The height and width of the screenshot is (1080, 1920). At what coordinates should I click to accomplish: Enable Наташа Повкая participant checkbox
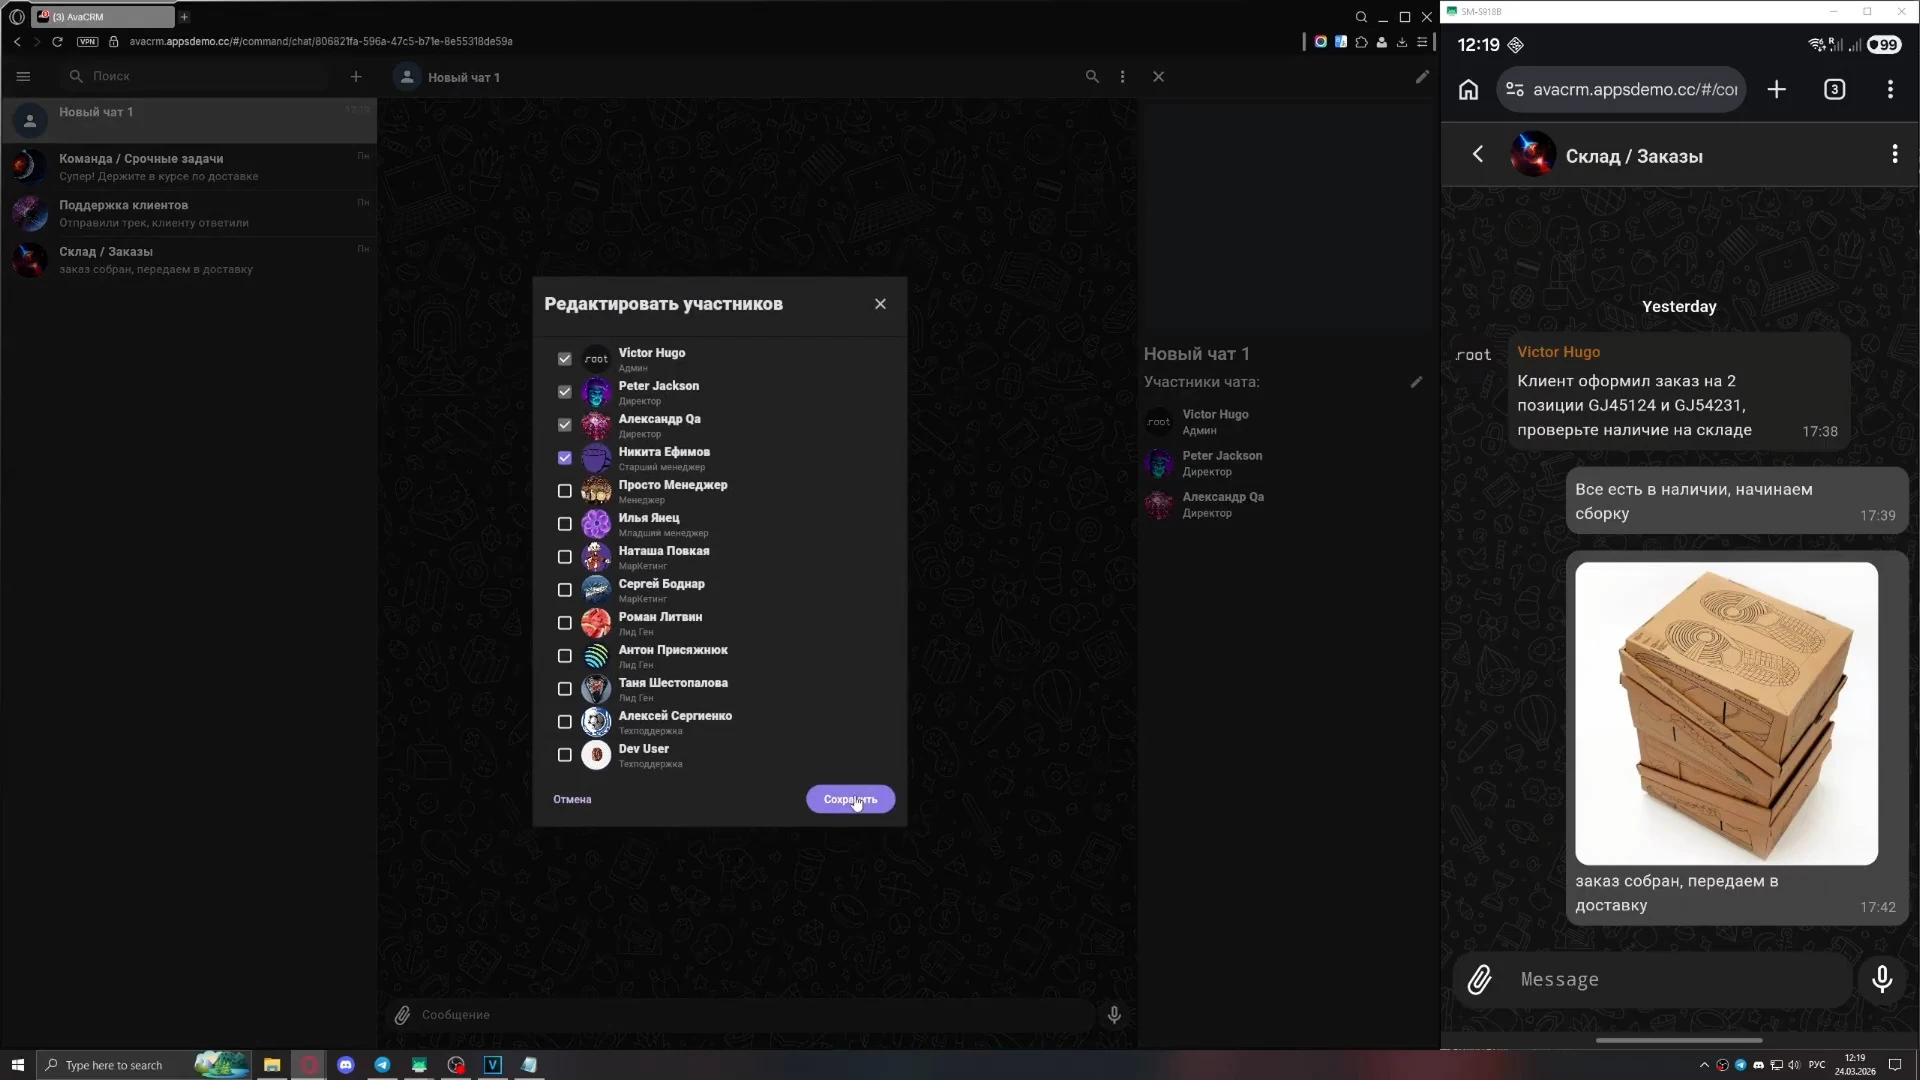tap(564, 557)
